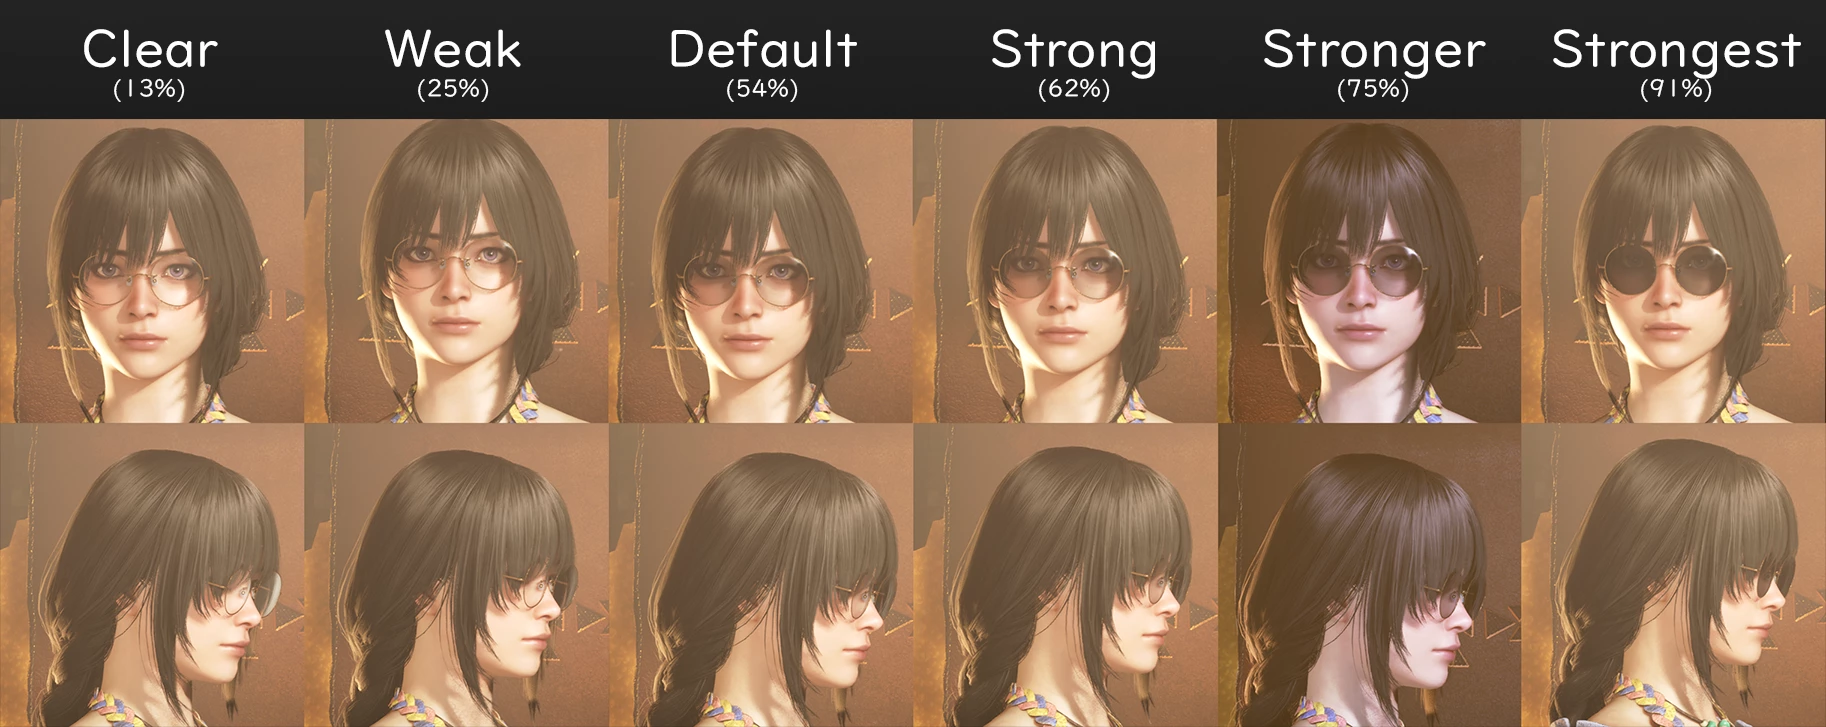Click the Strong heading label
This screenshot has height=727, width=1826.
tap(1074, 51)
